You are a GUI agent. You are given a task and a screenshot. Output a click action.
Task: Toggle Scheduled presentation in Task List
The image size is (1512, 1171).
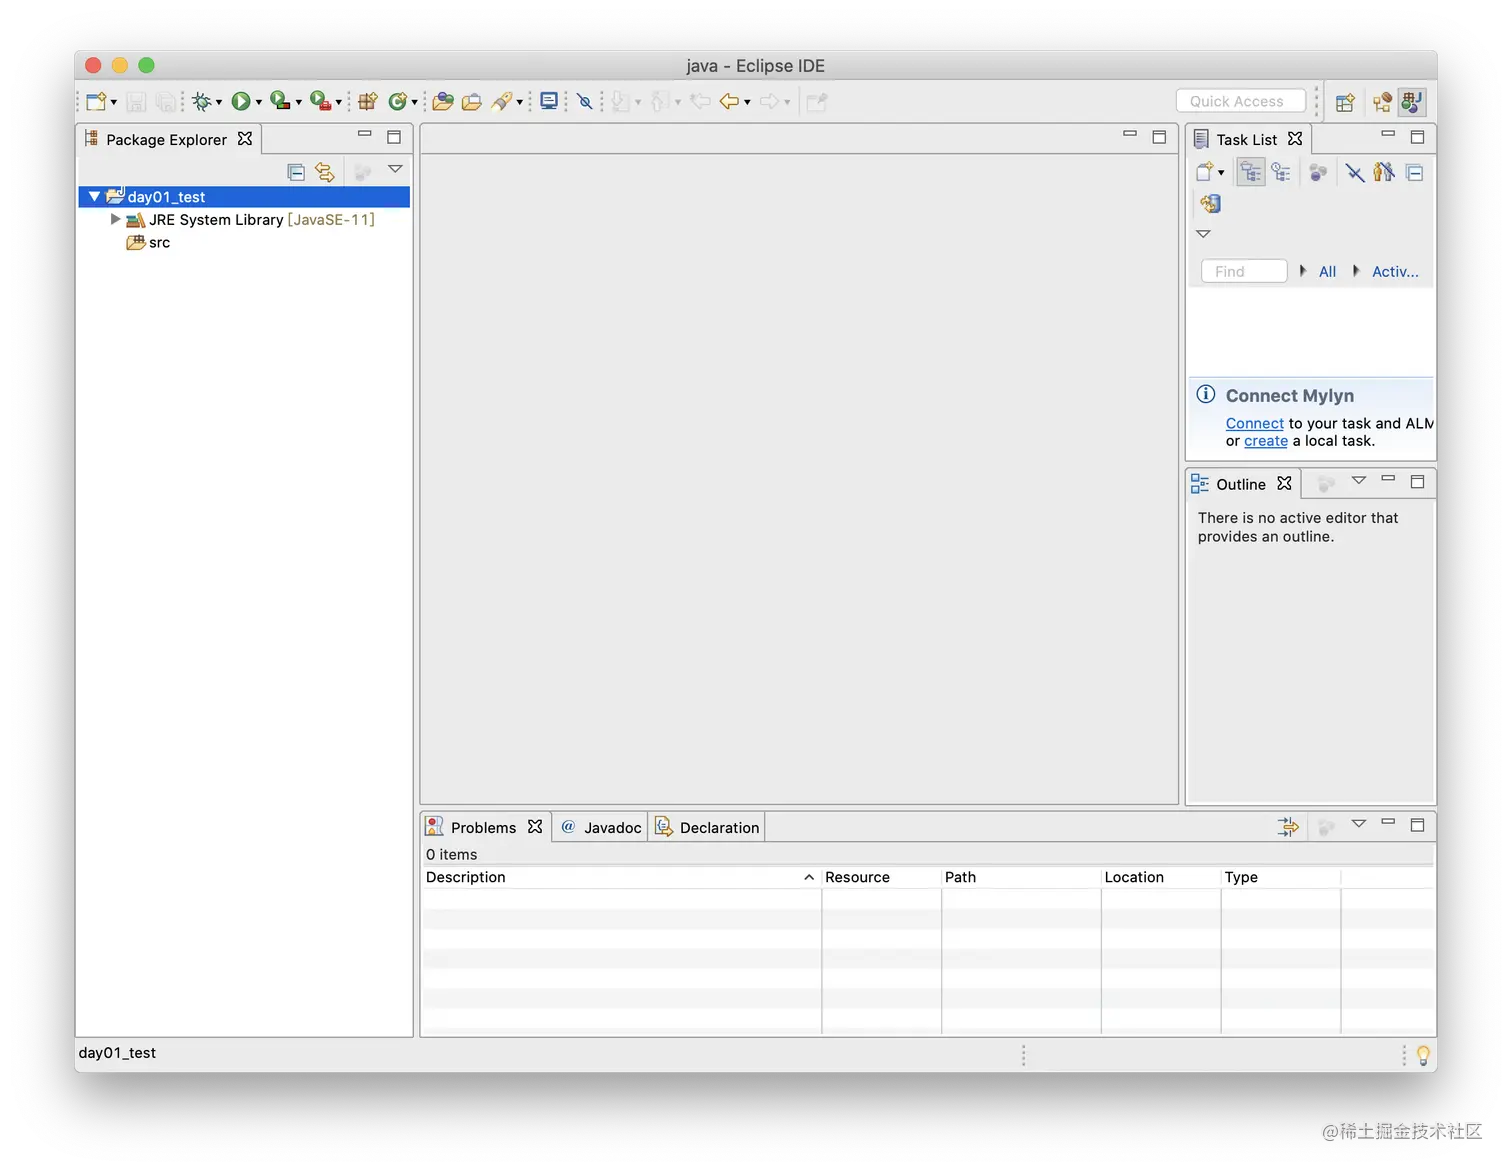[1281, 172]
